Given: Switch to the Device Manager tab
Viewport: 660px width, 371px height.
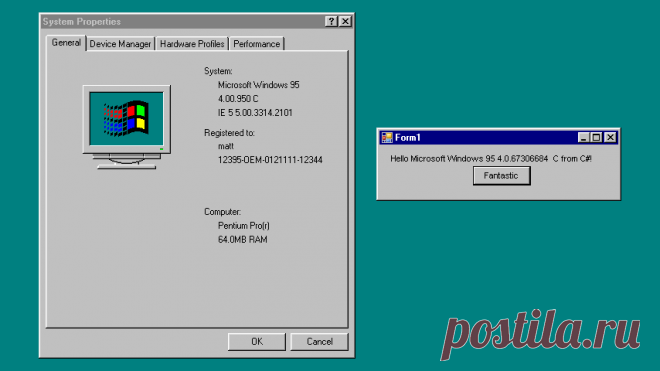Looking at the screenshot, I should [x=120, y=44].
